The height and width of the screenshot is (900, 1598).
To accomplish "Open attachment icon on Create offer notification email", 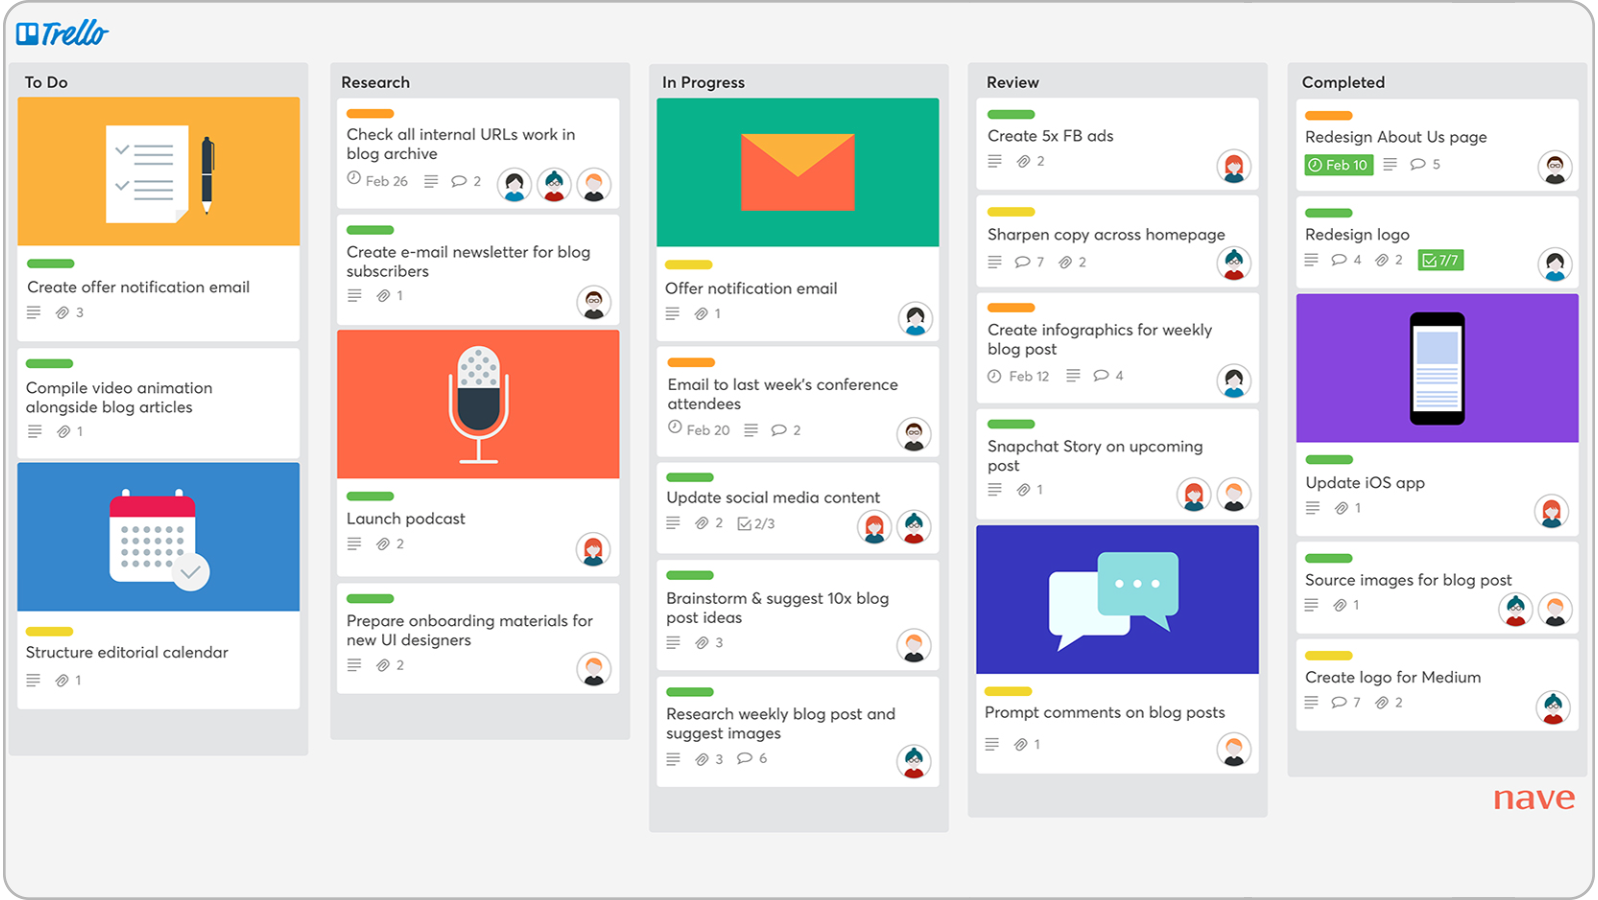I will click(x=63, y=313).
